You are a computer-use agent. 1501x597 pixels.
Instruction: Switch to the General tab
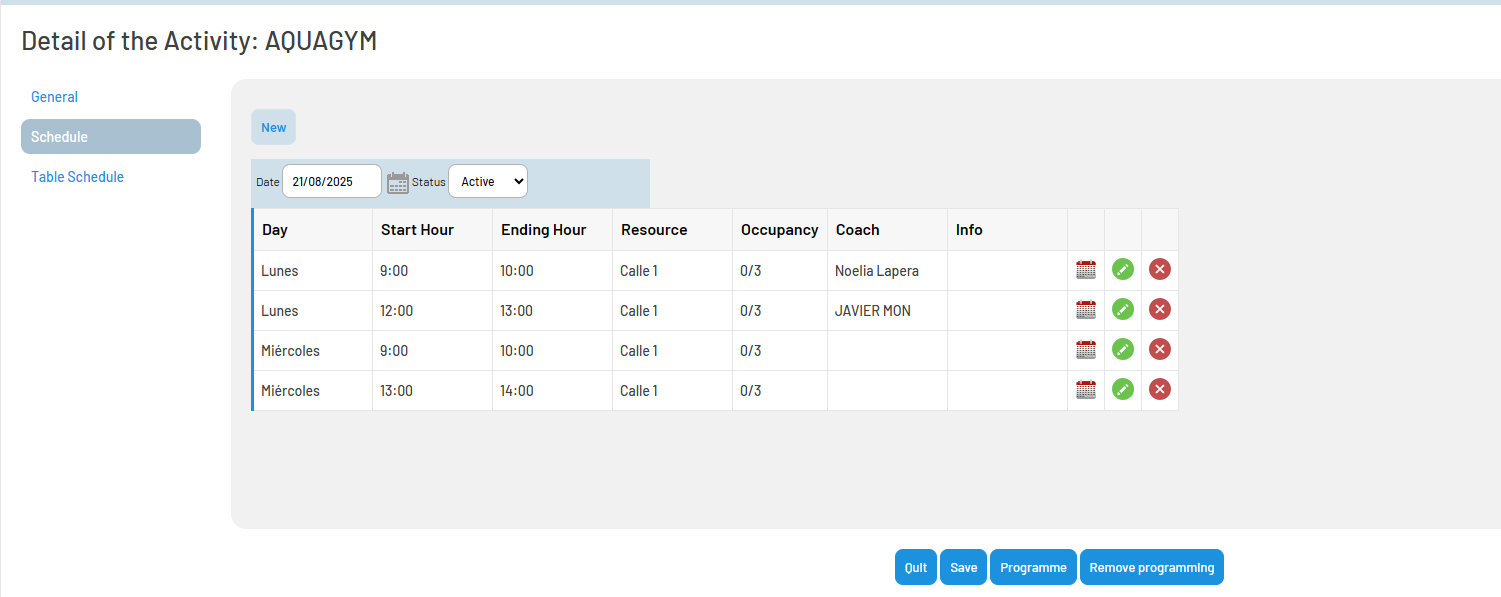54,97
